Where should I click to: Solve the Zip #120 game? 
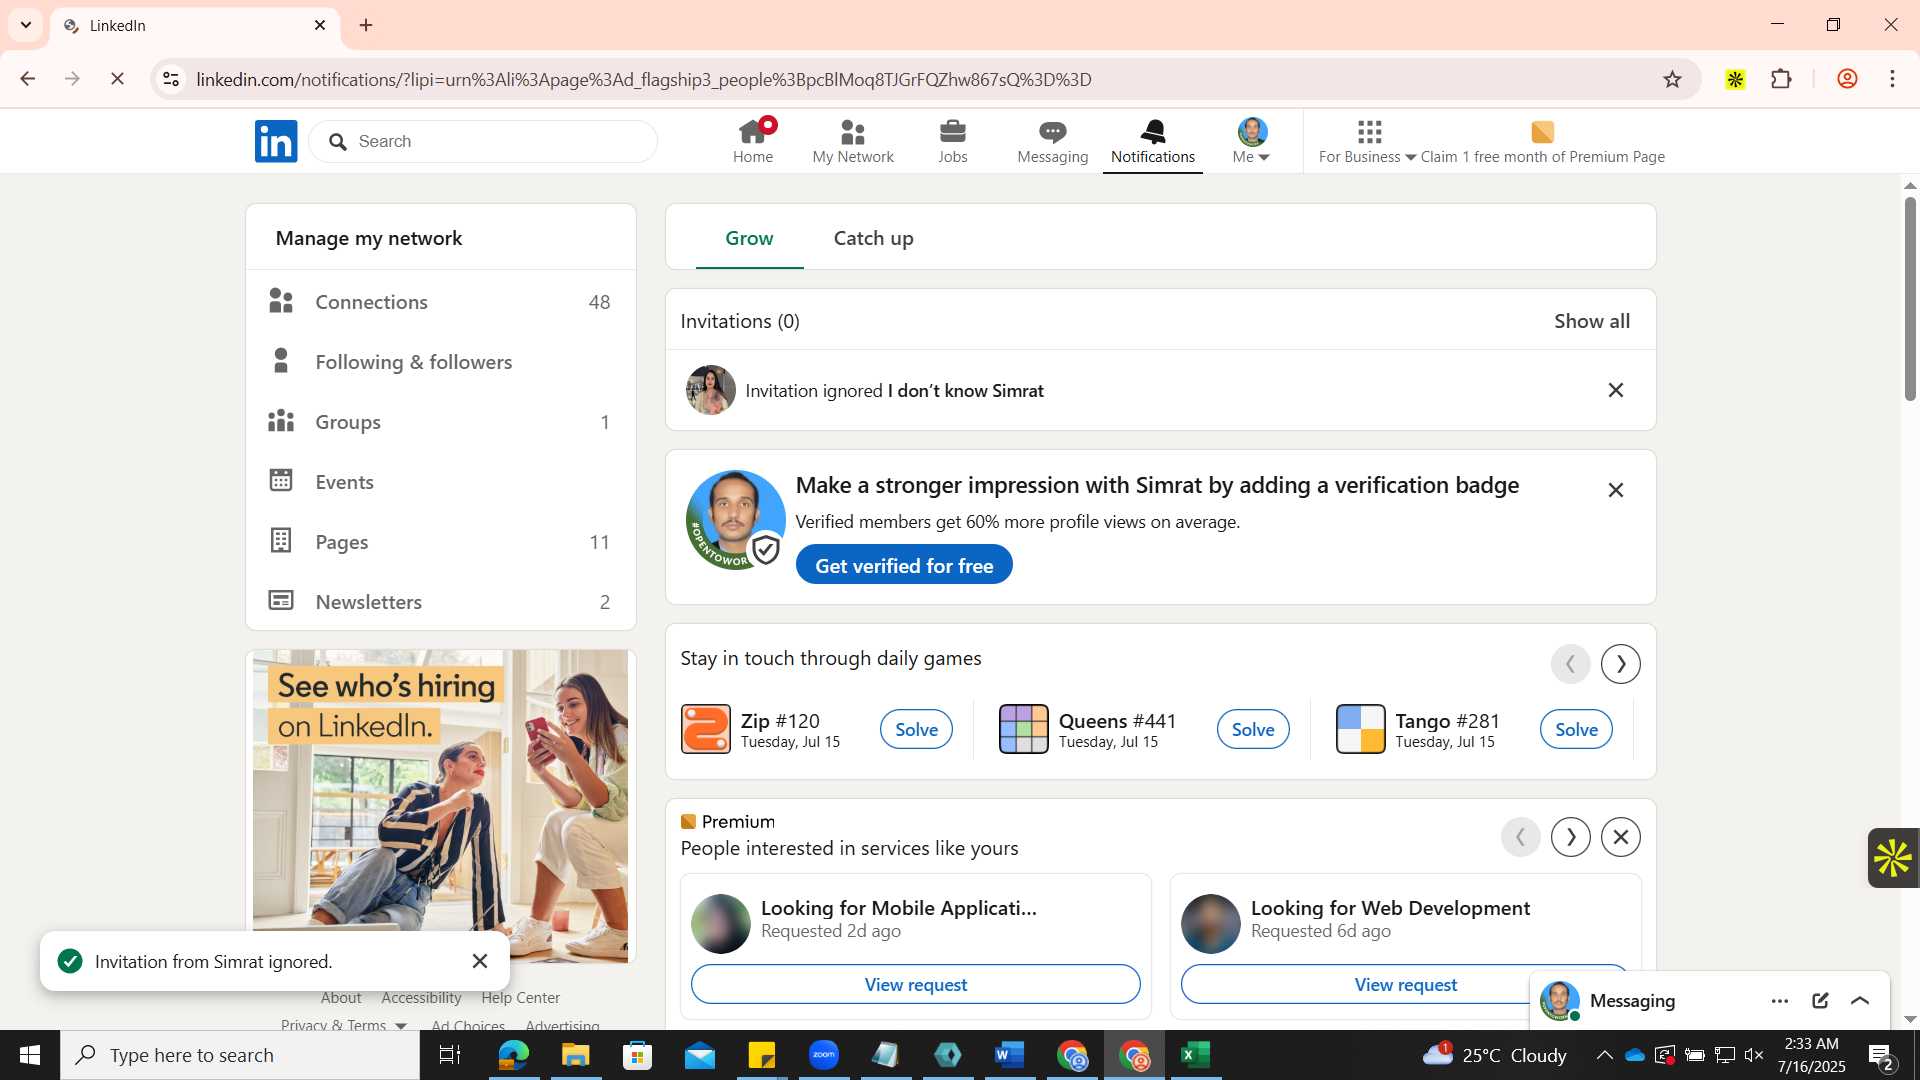[916, 729]
